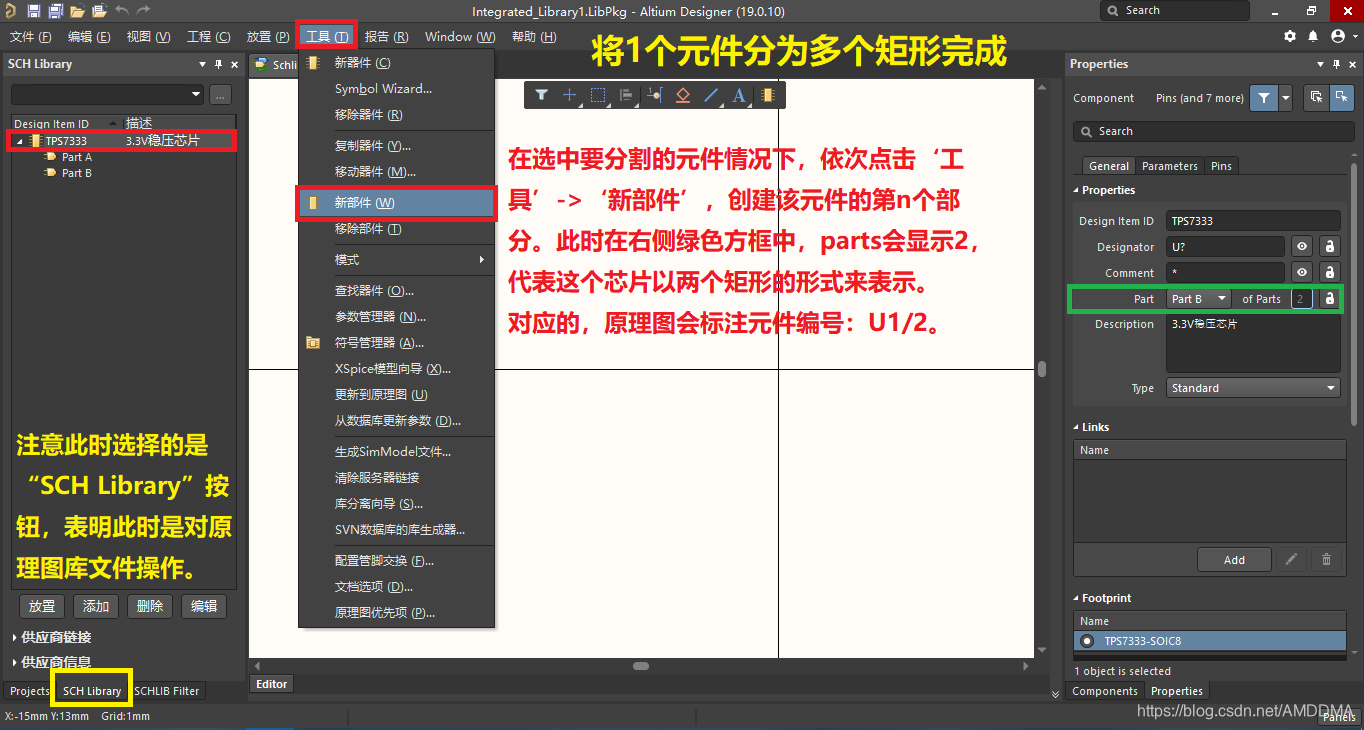Click the Save All icon in the title bar
Viewport: 1364px width, 730px height.
56,11
